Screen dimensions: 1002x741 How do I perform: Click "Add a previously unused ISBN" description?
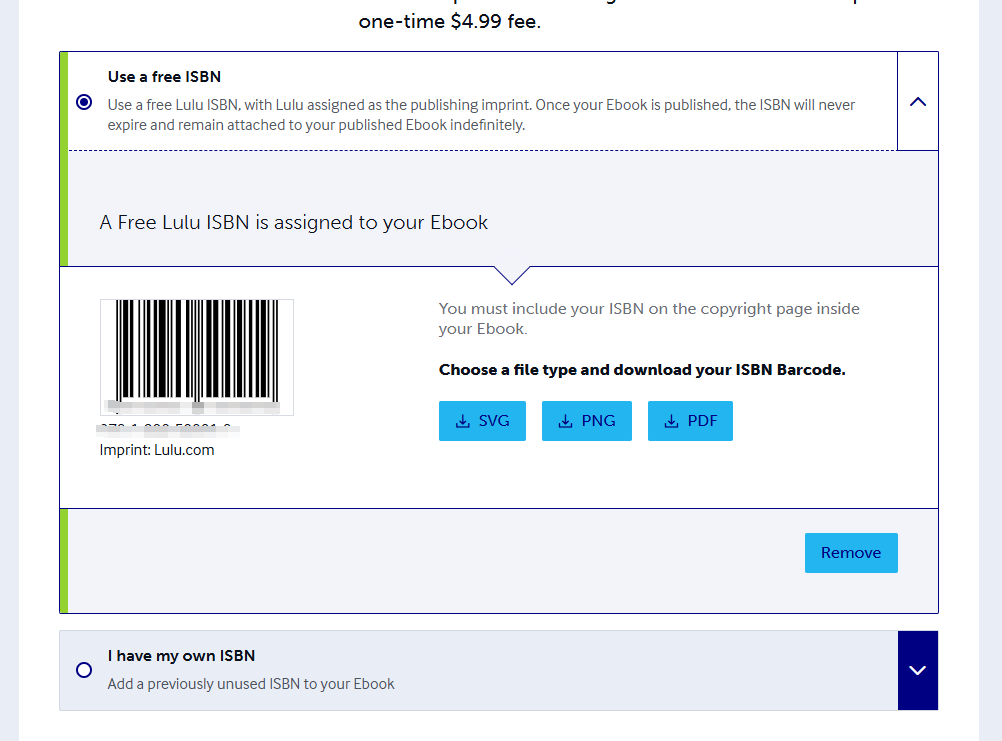point(251,684)
